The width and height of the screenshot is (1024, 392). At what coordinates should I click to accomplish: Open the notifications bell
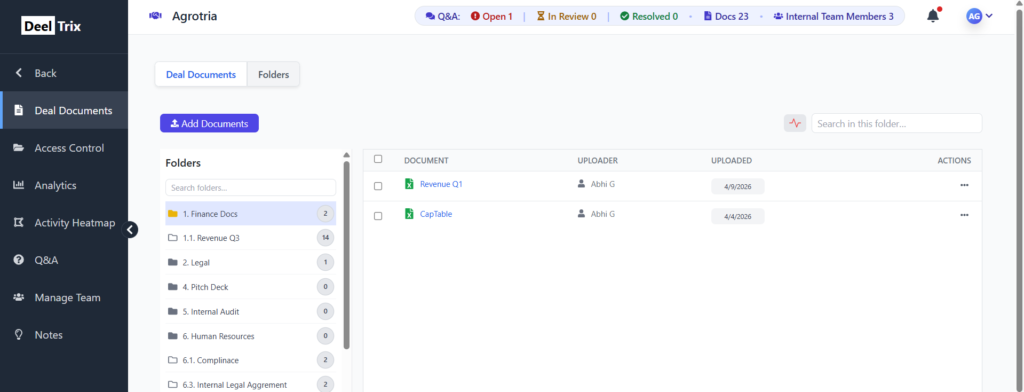(x=933, y=16)
